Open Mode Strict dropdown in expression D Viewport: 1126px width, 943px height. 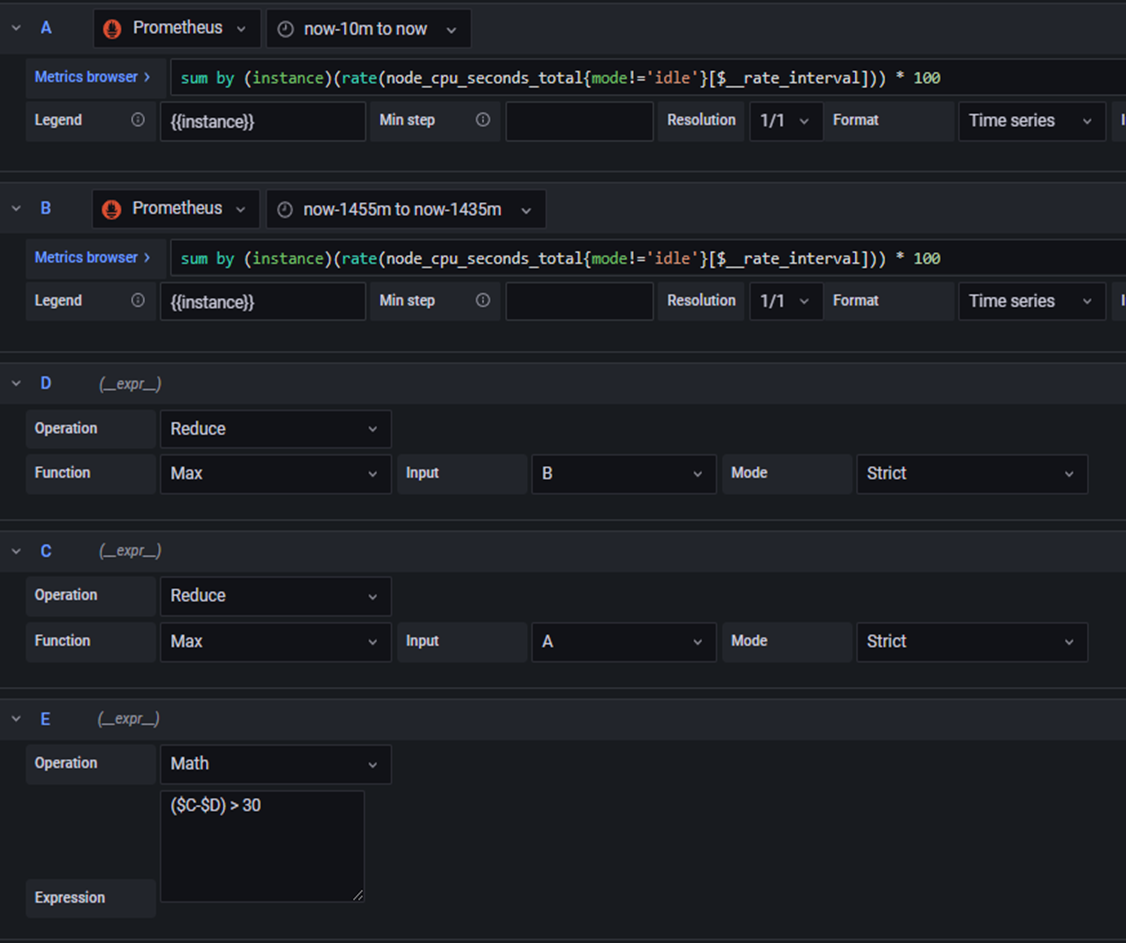(972, 473)
